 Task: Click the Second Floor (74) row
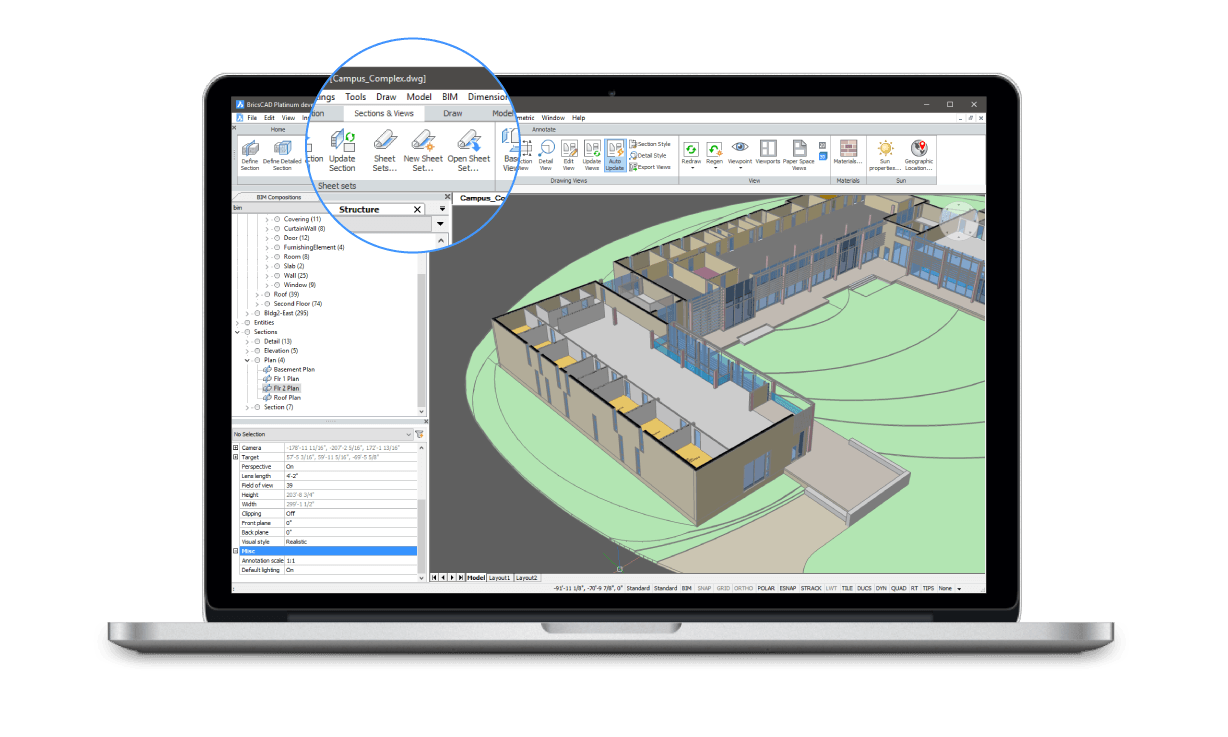(298, 304)
